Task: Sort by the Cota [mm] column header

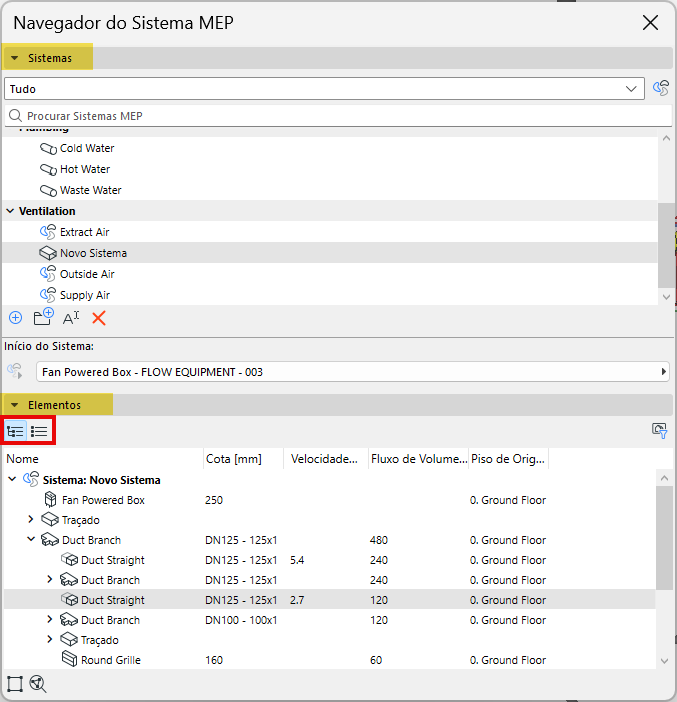Action: tap(244, 459)
